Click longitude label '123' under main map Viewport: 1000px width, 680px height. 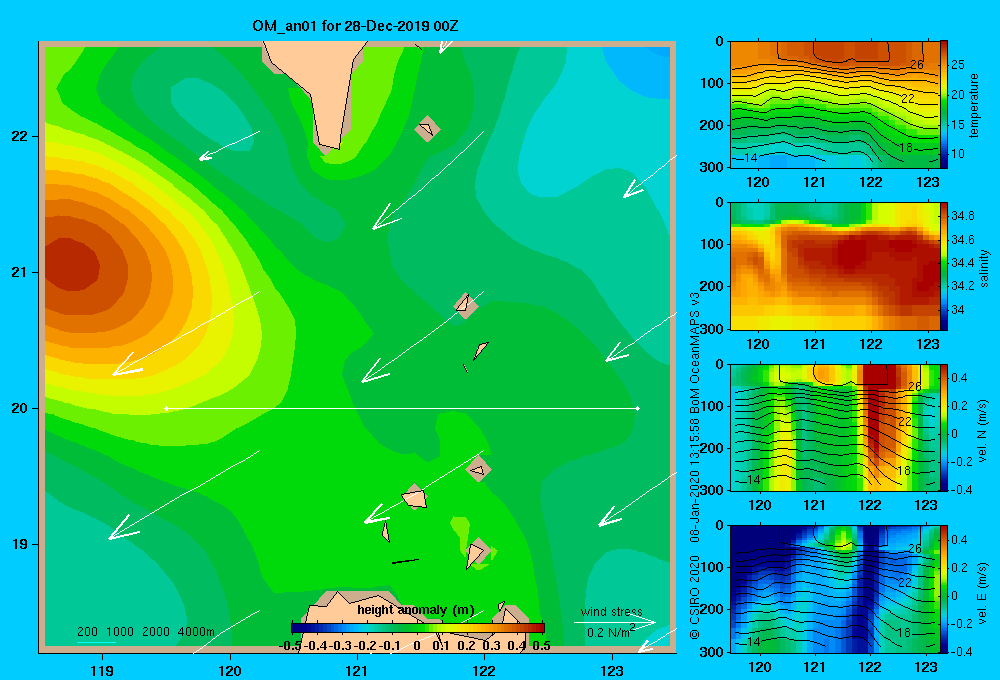pyautogui.click(x=612, y=670)
